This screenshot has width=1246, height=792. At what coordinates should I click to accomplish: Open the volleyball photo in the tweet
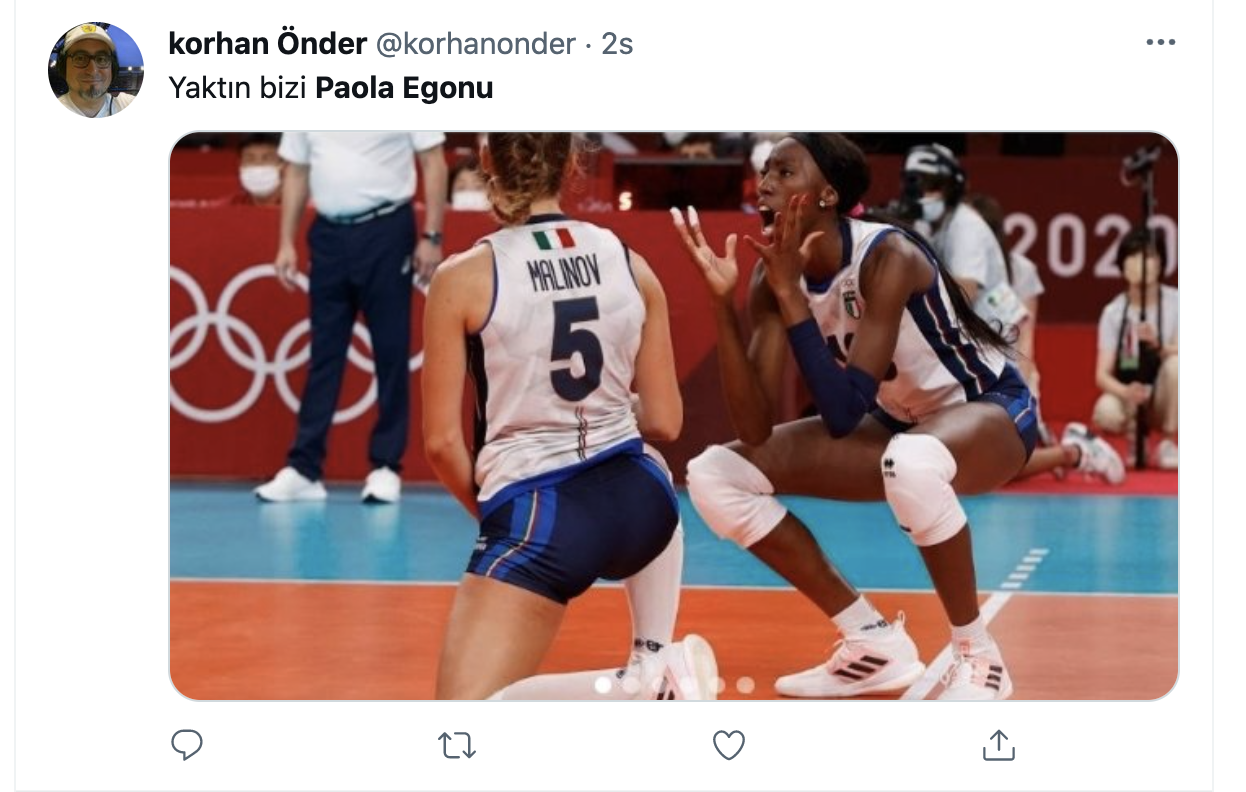pyautogui.click(x=674, y=416)
